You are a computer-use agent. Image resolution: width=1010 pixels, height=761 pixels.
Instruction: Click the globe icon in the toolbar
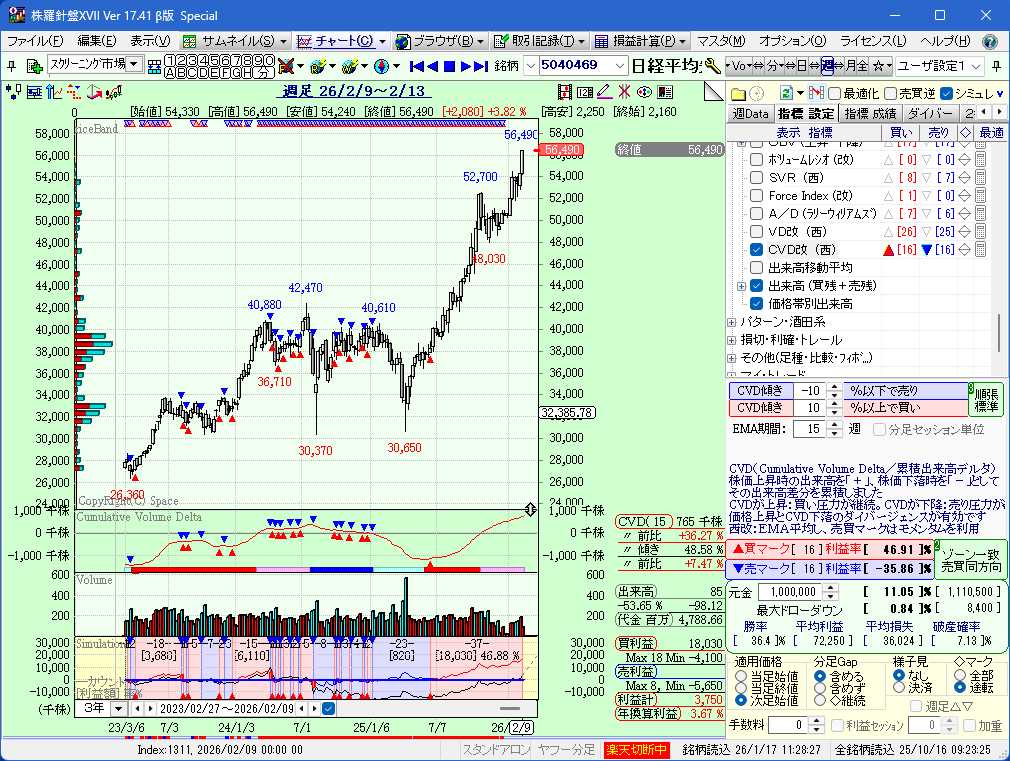coord(381,66)
